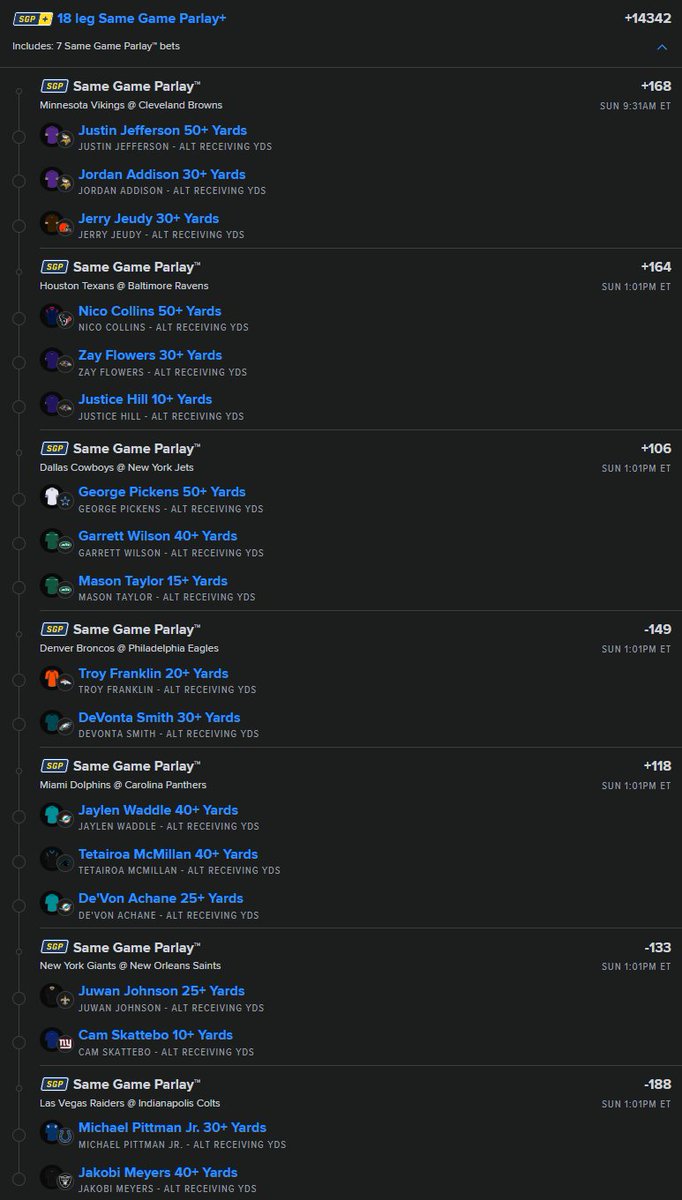Click SGP badge for Raiders @ Colts
The height and width of the screenshot is (1200, 682).
[x=54, y=1084]
